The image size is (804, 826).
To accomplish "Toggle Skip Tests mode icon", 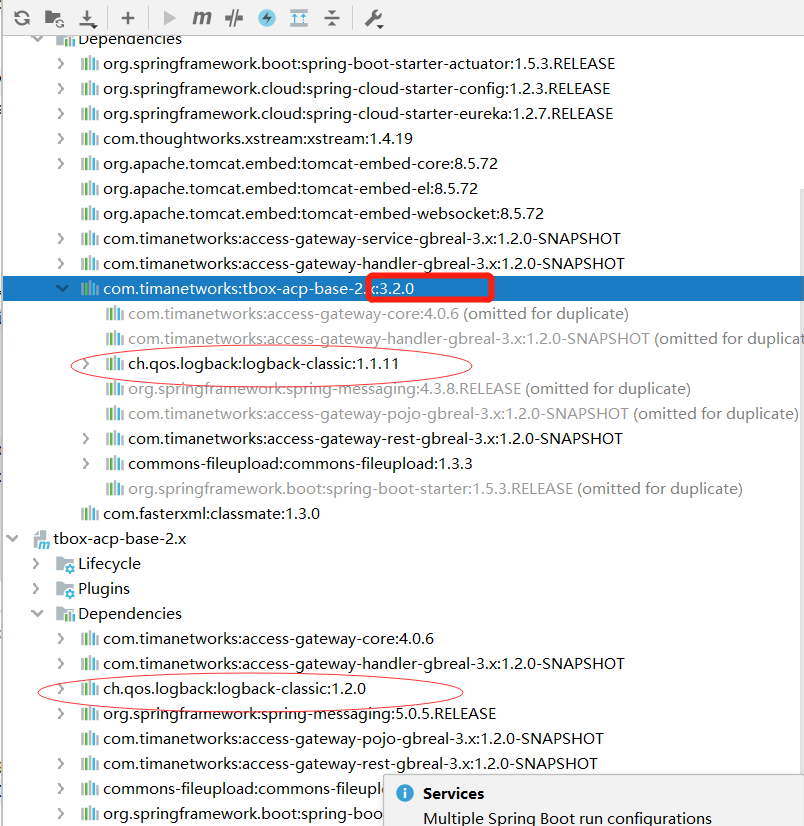I will click(234, 18).
